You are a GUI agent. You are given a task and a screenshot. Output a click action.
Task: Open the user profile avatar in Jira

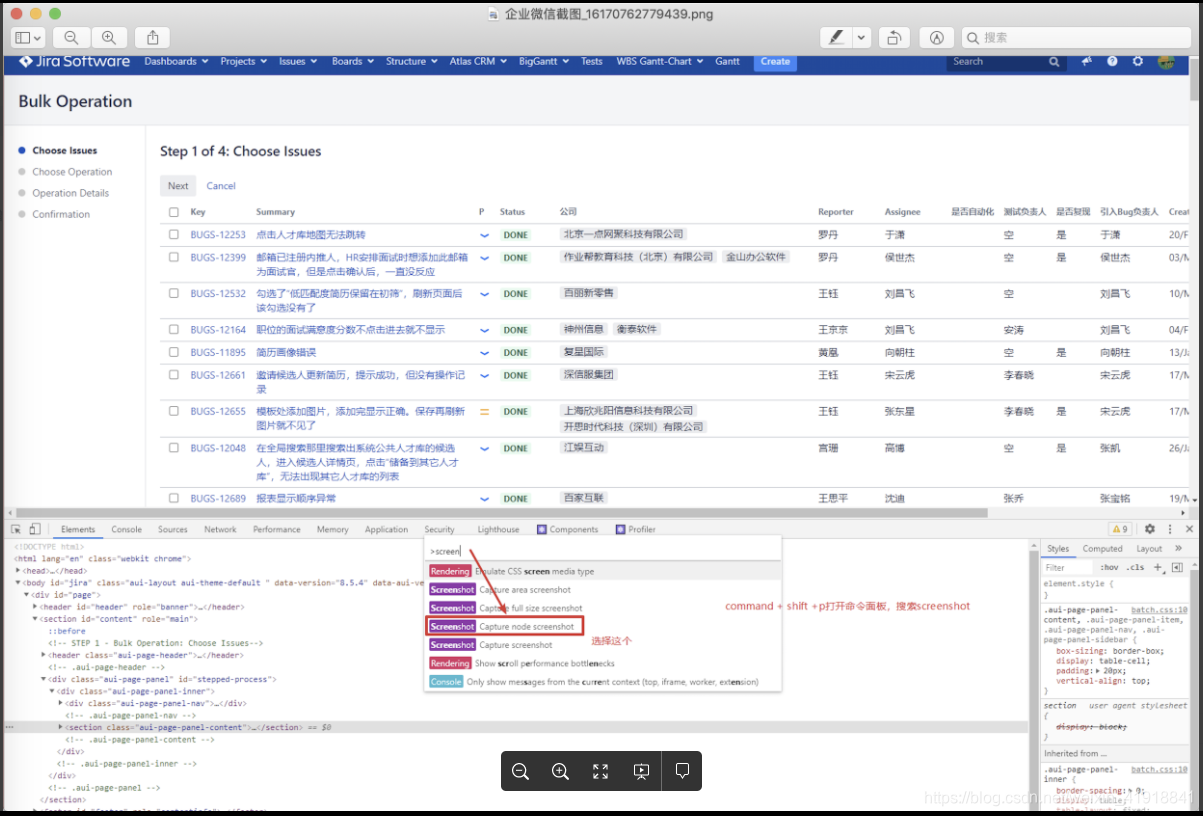(1166, 61)
